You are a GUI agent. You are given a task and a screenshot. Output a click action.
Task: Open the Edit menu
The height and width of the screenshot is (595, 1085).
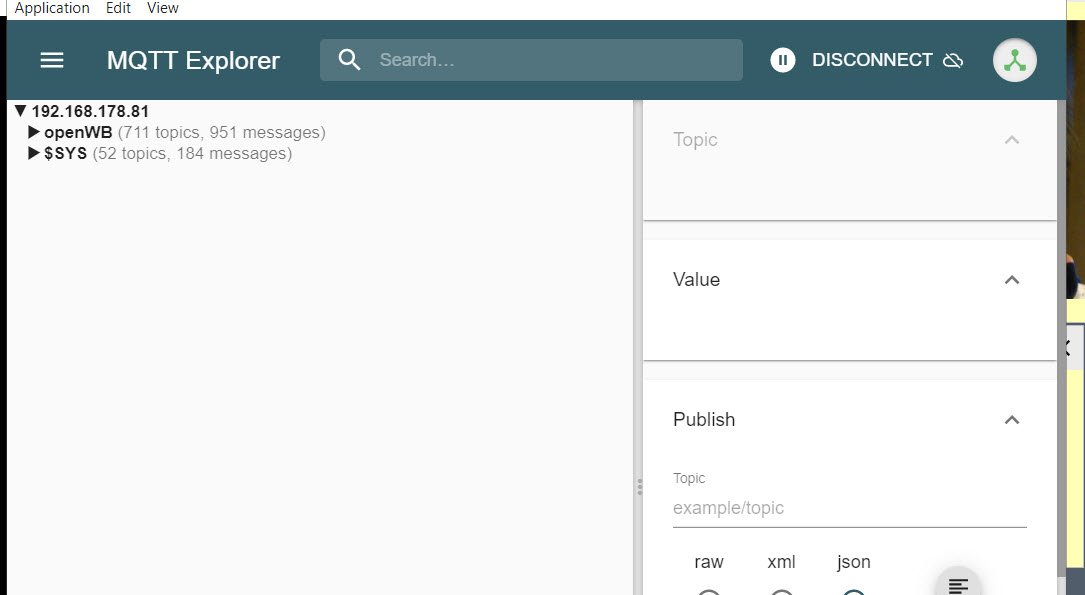[x=118, y=8]
